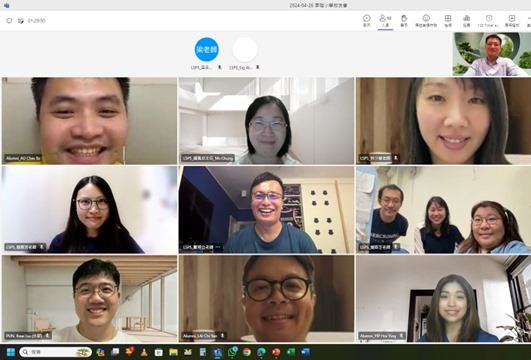
Task: Open the People participants tab
Action: click(x=385, y=21)
